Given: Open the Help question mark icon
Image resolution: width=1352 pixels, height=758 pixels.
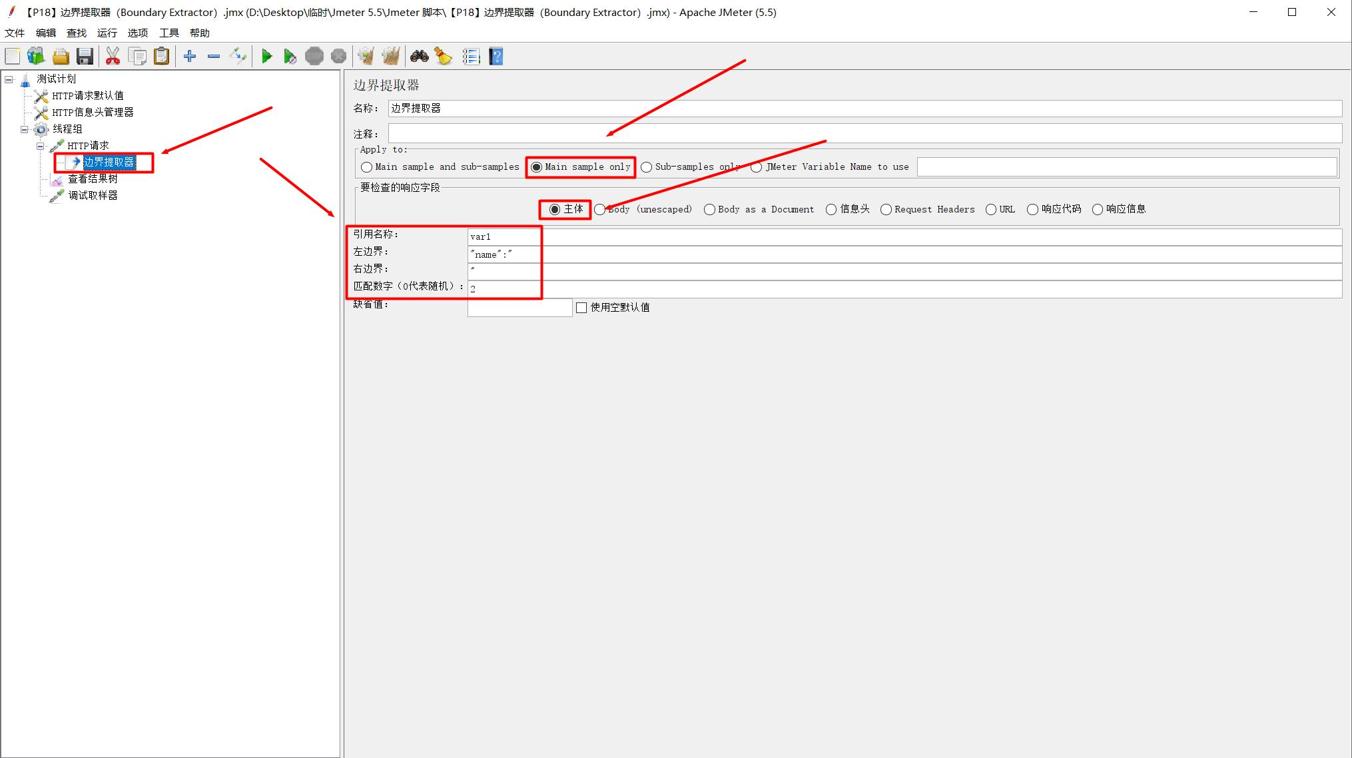Looking at the screenshot, I should pos(496,57).
